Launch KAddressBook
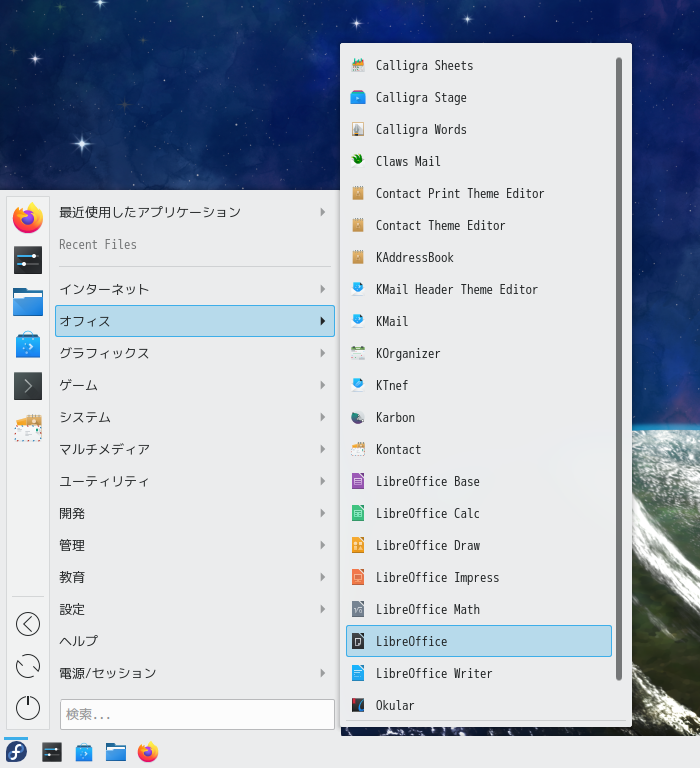This screenshot has width=700, height=768. (x=479, y=257)
